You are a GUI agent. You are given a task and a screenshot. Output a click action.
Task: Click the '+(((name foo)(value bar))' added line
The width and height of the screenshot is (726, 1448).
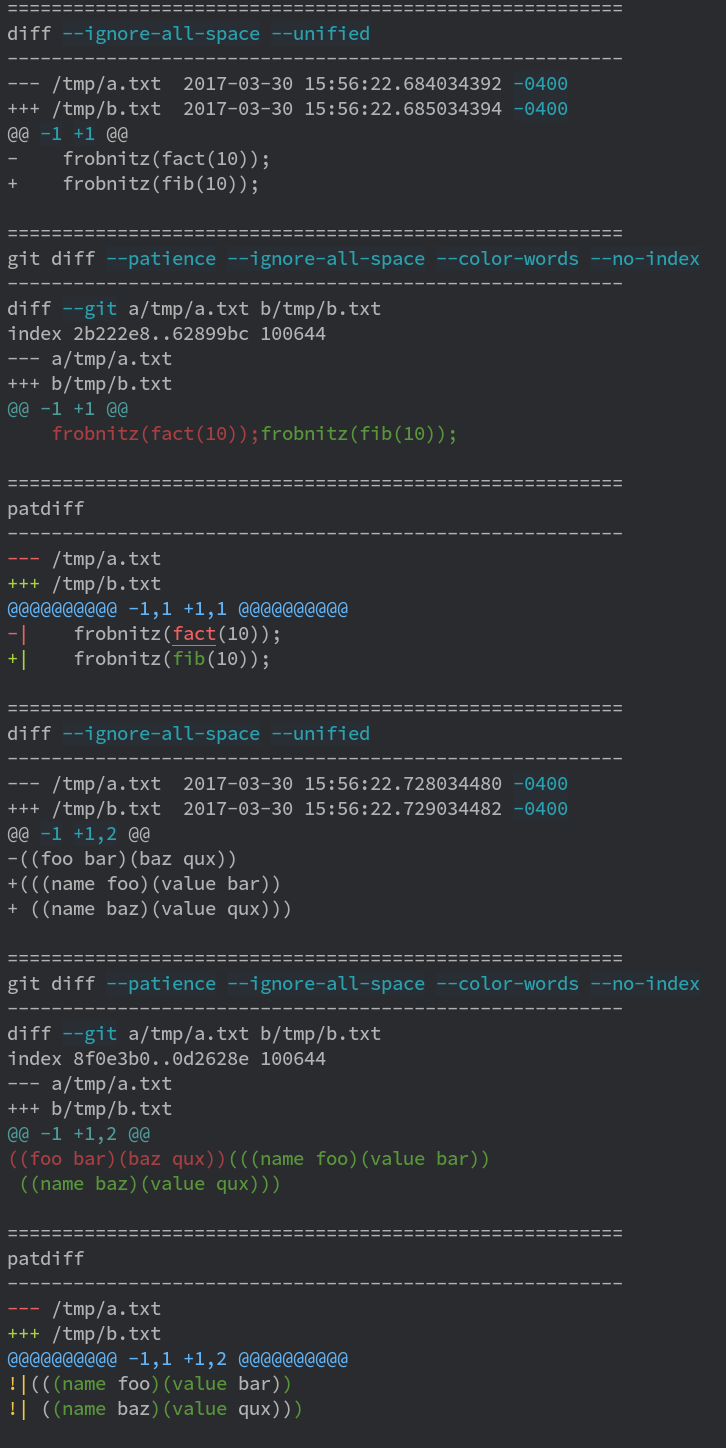145,884
